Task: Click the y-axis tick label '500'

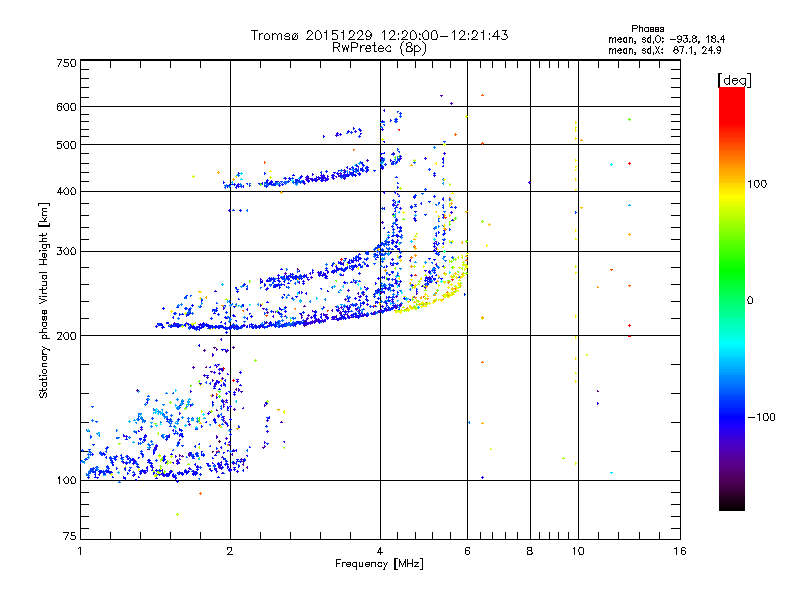Action: [x=67, y=145]
